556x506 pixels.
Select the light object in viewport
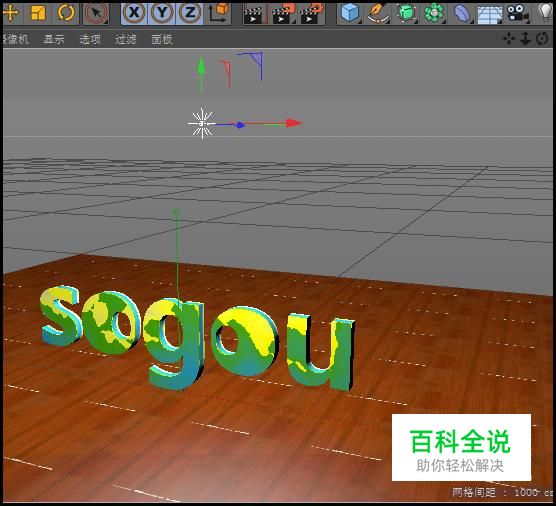pyautogui.click(x=202, y=123)
